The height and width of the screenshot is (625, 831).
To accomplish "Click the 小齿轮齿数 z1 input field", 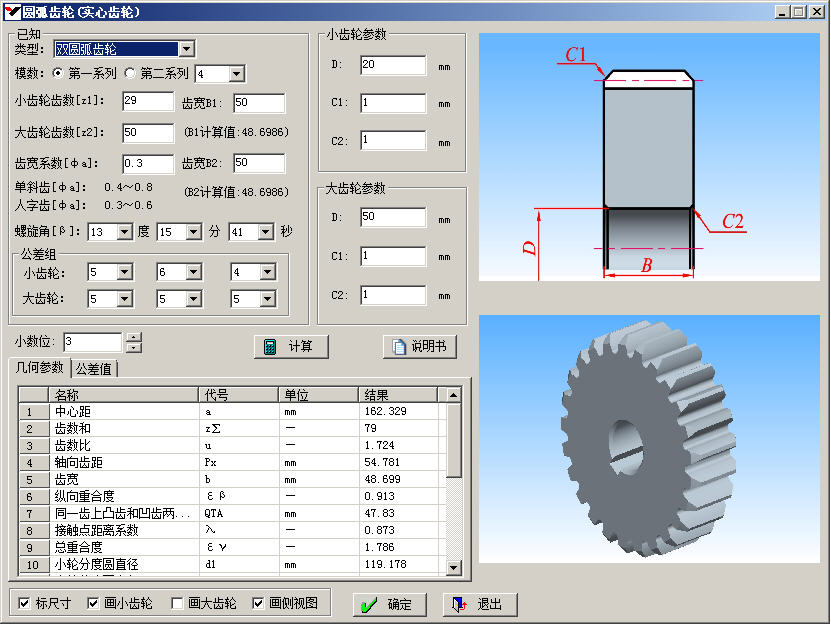I will (148, 102).
